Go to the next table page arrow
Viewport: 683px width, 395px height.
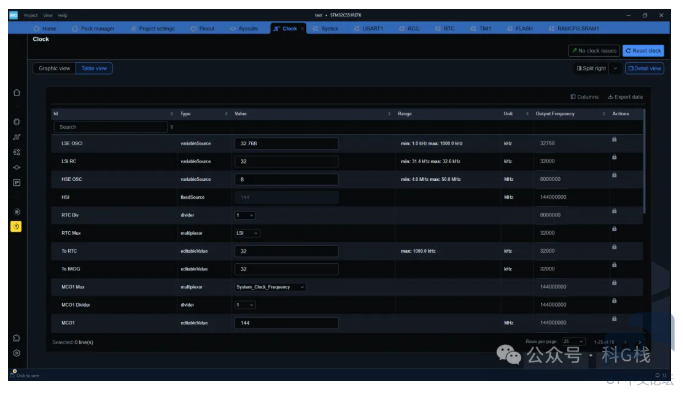point(639,342)
